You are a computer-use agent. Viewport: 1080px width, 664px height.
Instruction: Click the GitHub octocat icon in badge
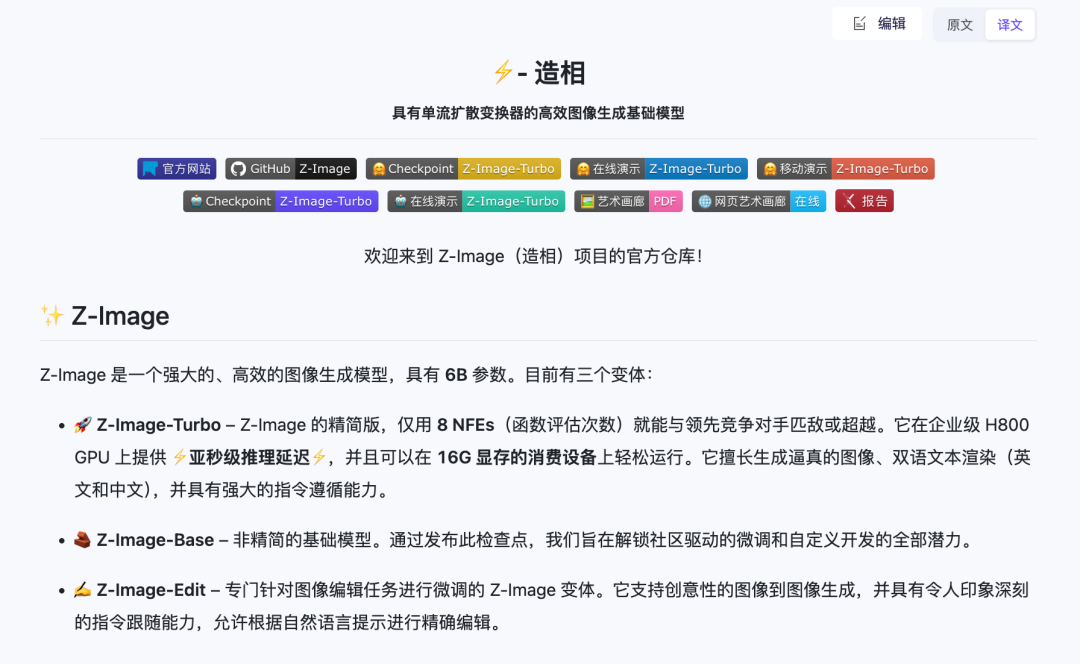238,169
